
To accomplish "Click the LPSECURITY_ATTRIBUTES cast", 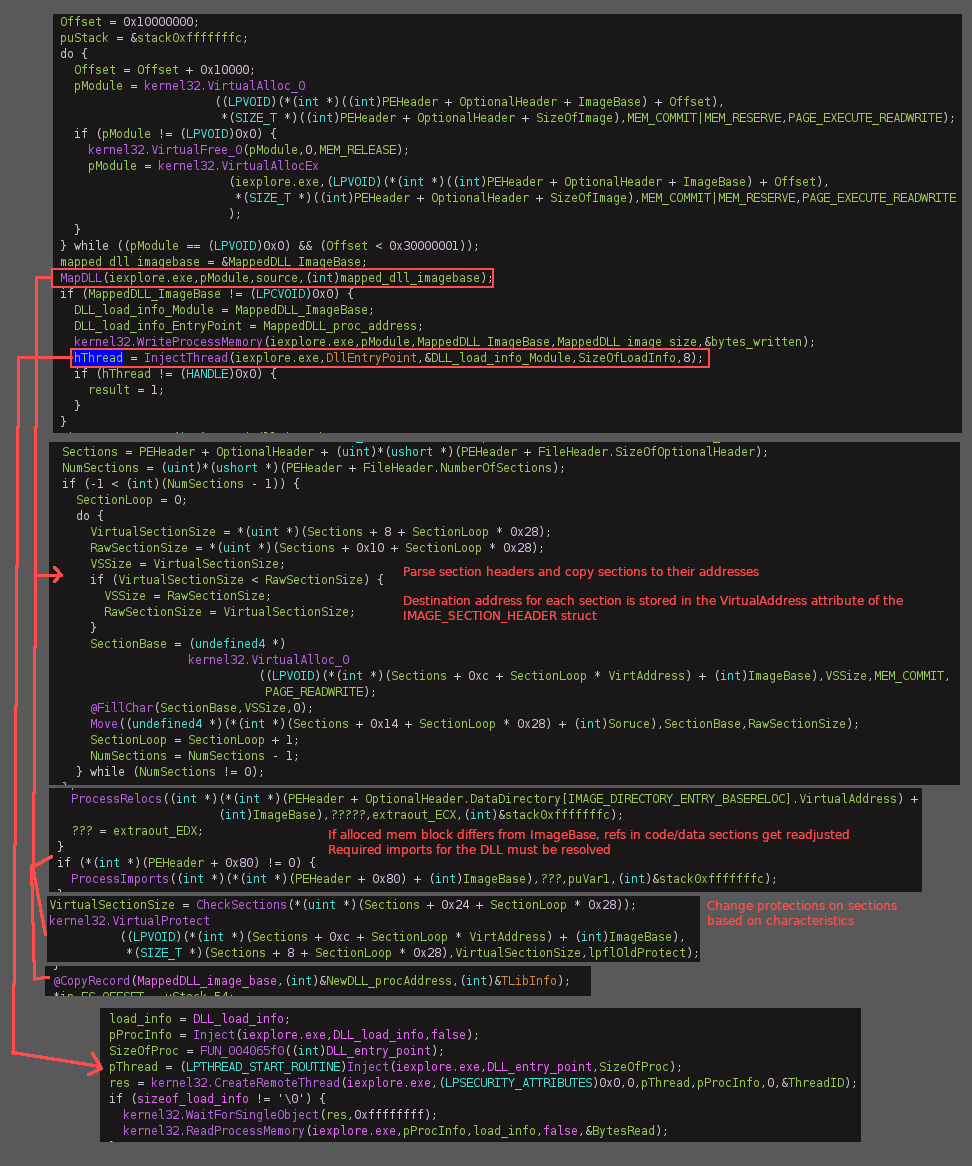I will (518, 1083).
